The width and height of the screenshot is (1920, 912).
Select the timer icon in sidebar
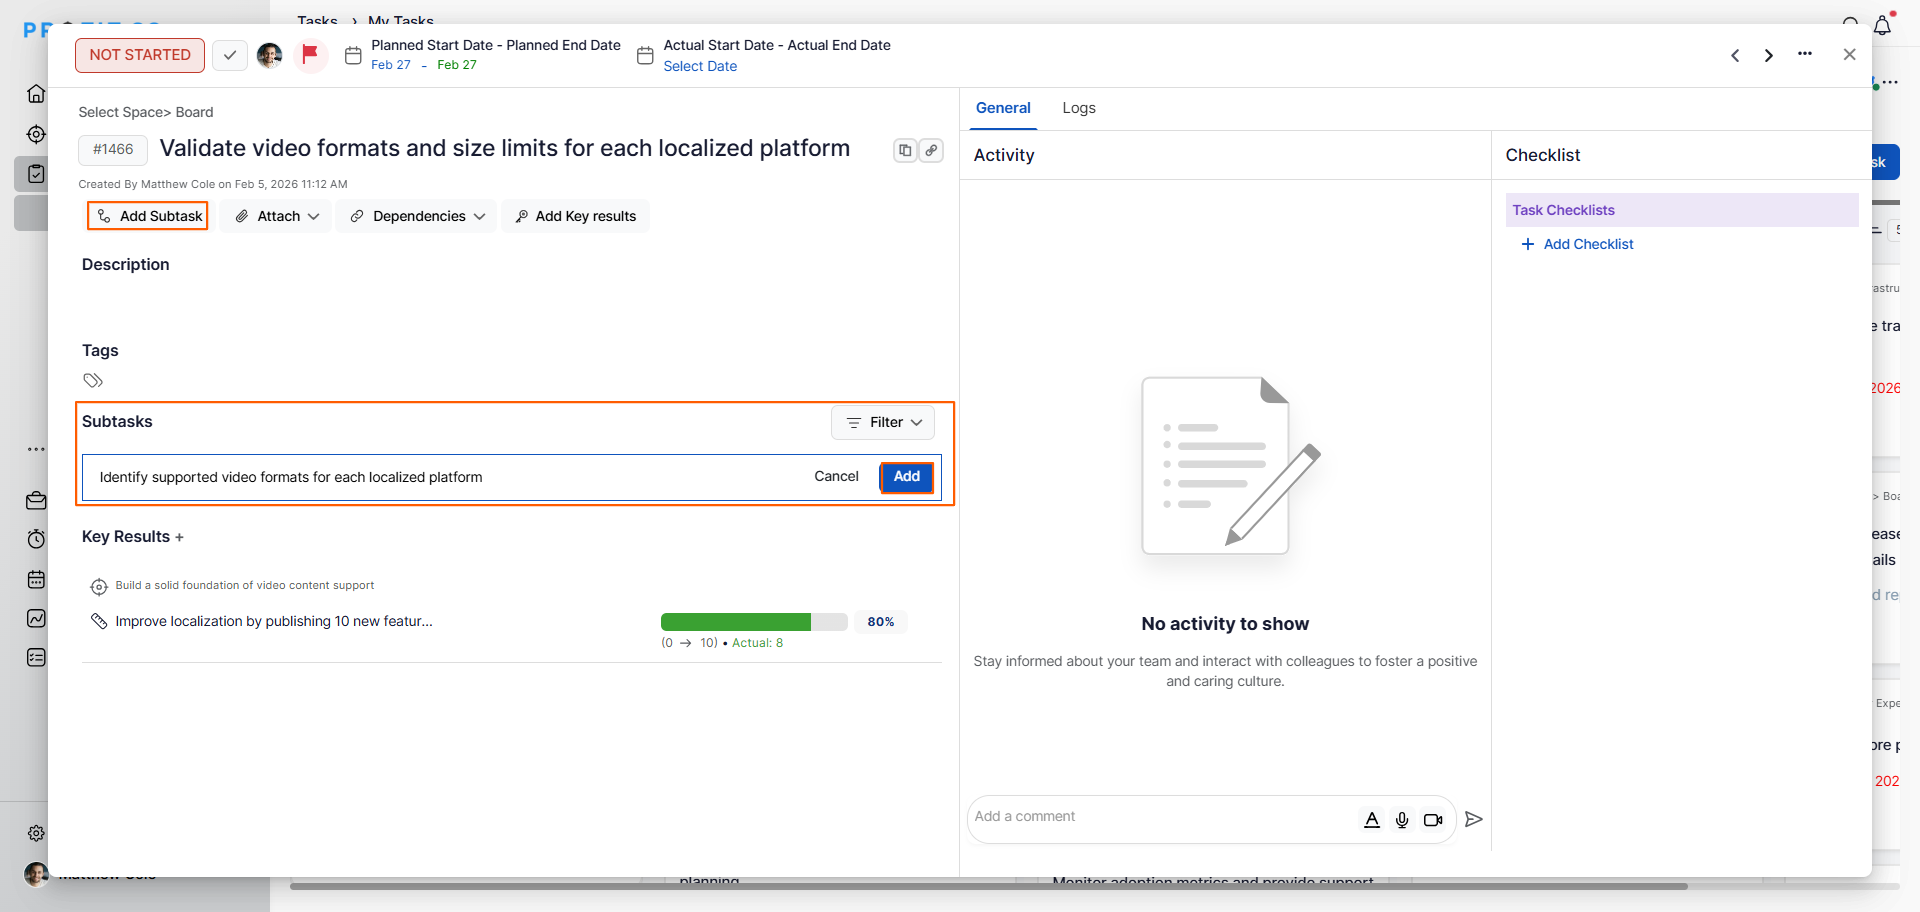[36, 539]
